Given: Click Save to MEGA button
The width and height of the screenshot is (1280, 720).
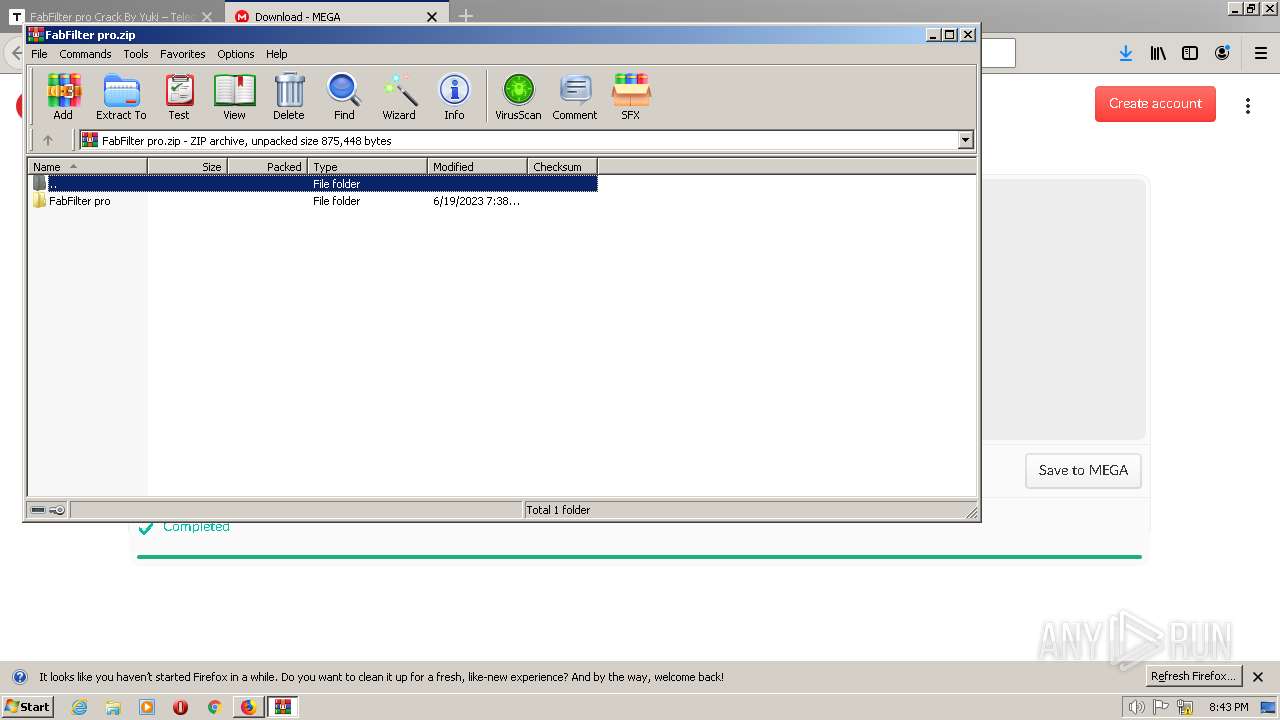Looking at the screenshot, I should (x=1083, y=471).
